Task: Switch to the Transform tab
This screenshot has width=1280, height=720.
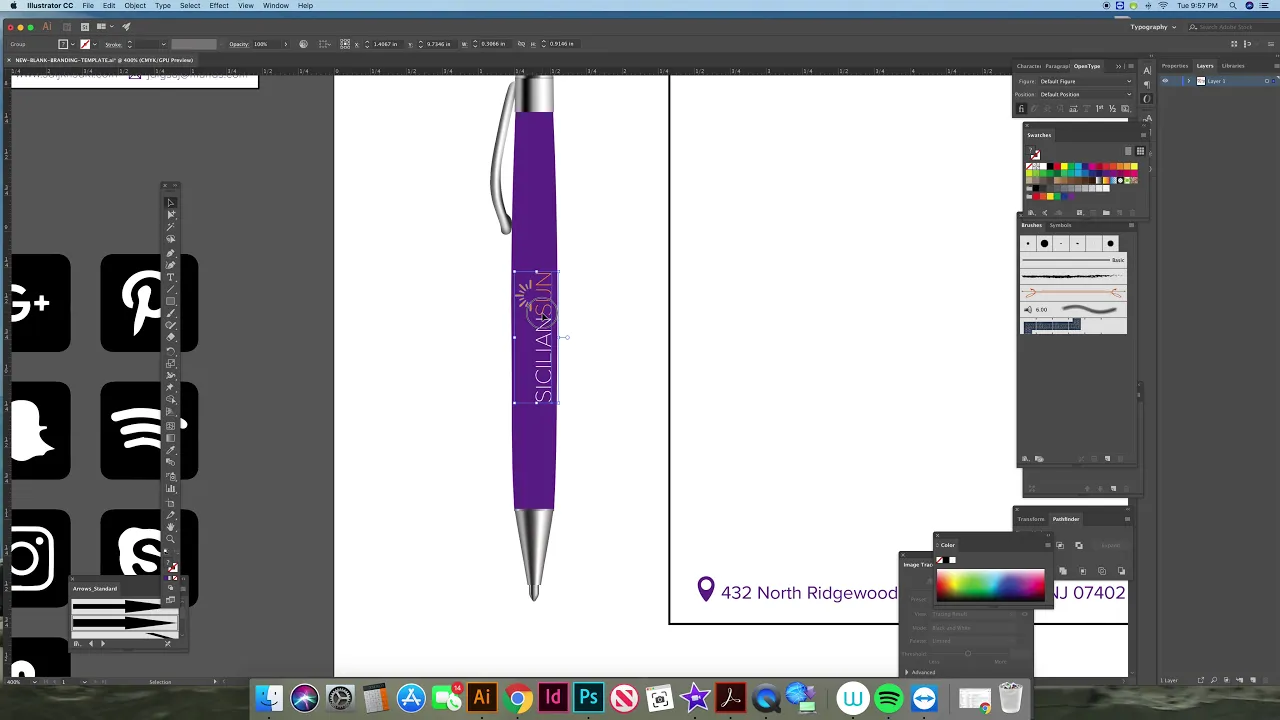Action: click(1031, 519)
